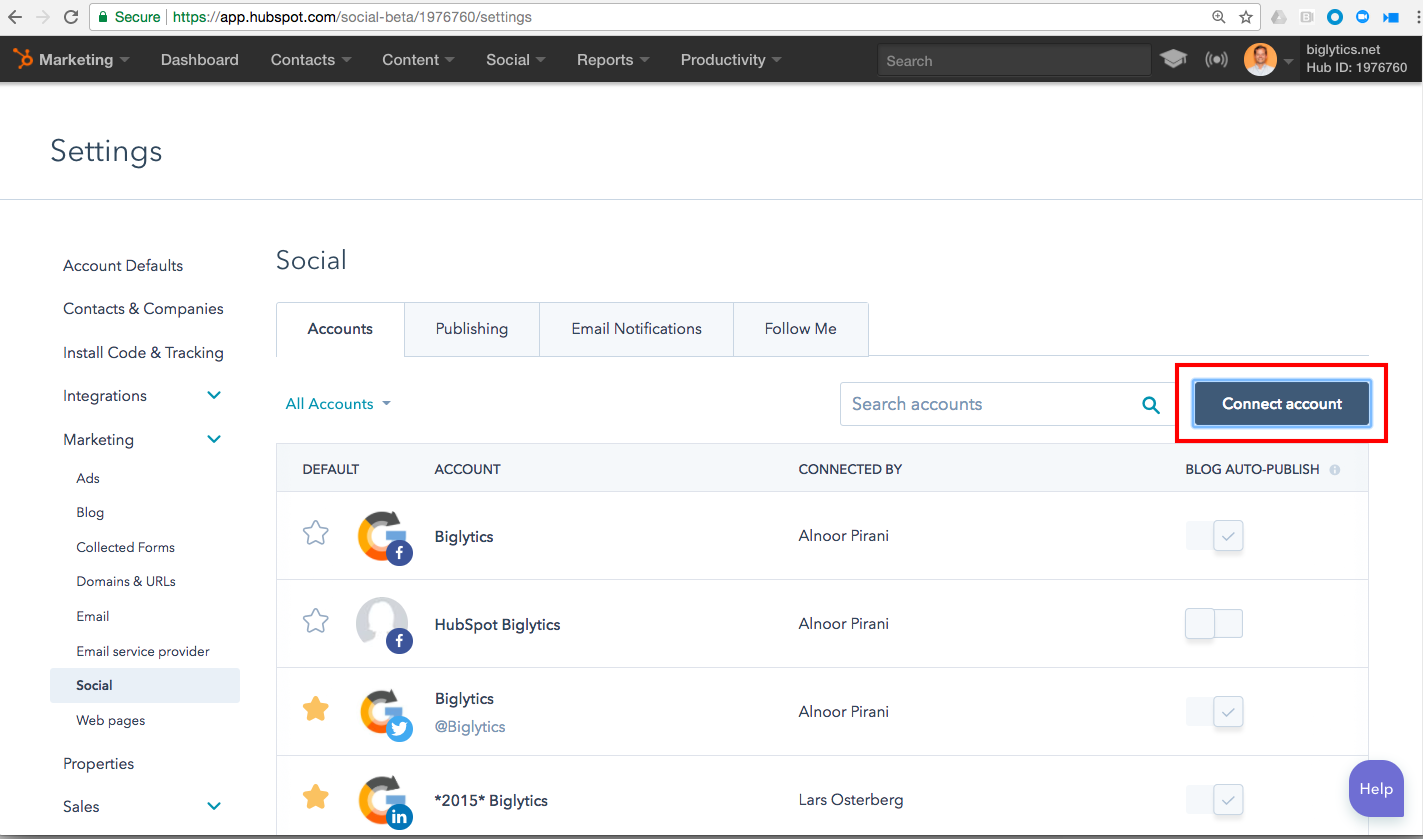Open the Content navigation dropdown

[418, 60]
